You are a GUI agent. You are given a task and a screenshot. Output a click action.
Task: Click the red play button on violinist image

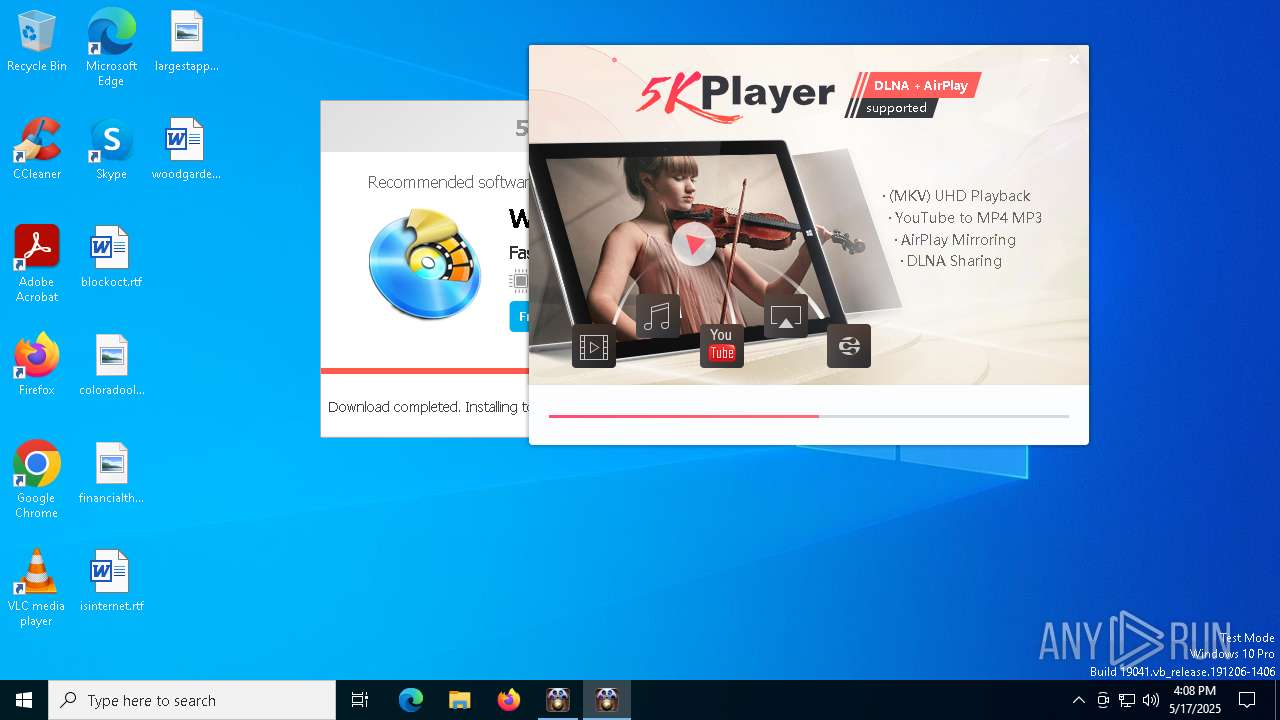click(693, 243)
